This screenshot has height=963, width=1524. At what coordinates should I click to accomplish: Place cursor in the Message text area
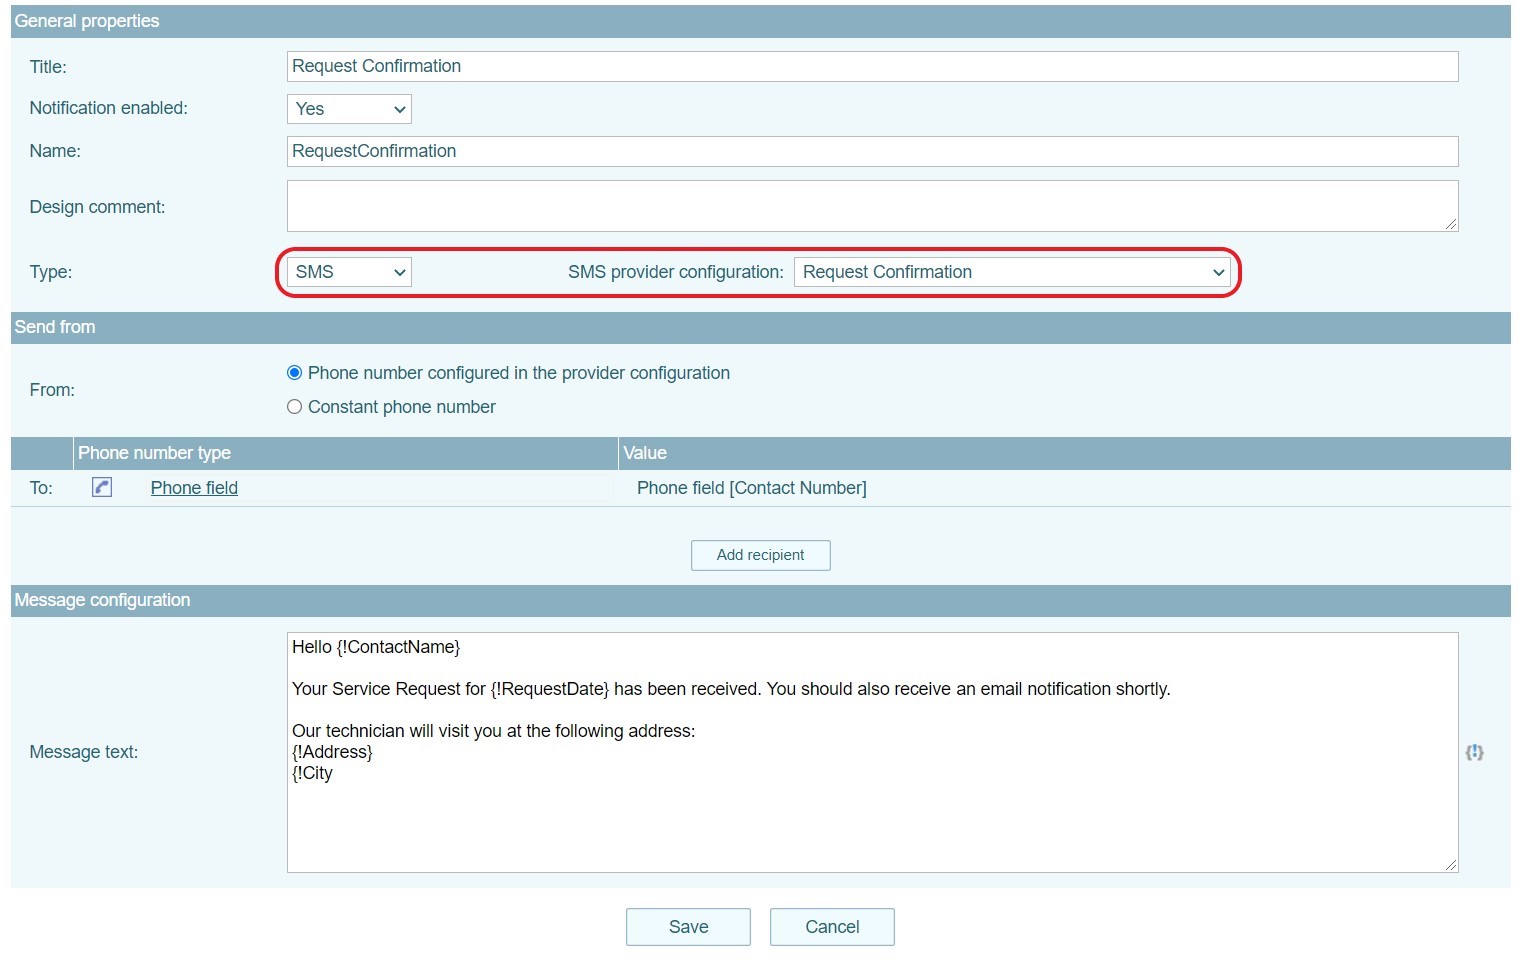tap(870, 820)
